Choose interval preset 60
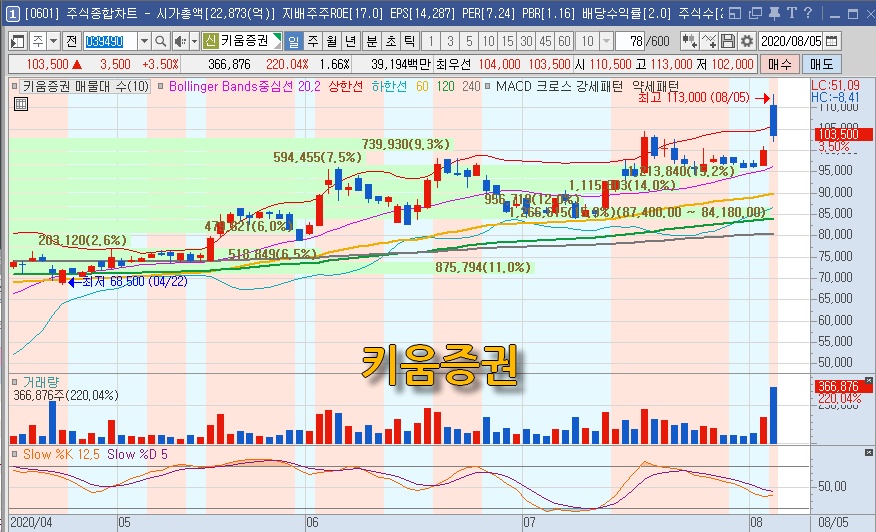Viewport: 876px width, 532px height. click(x=564, y=41)
